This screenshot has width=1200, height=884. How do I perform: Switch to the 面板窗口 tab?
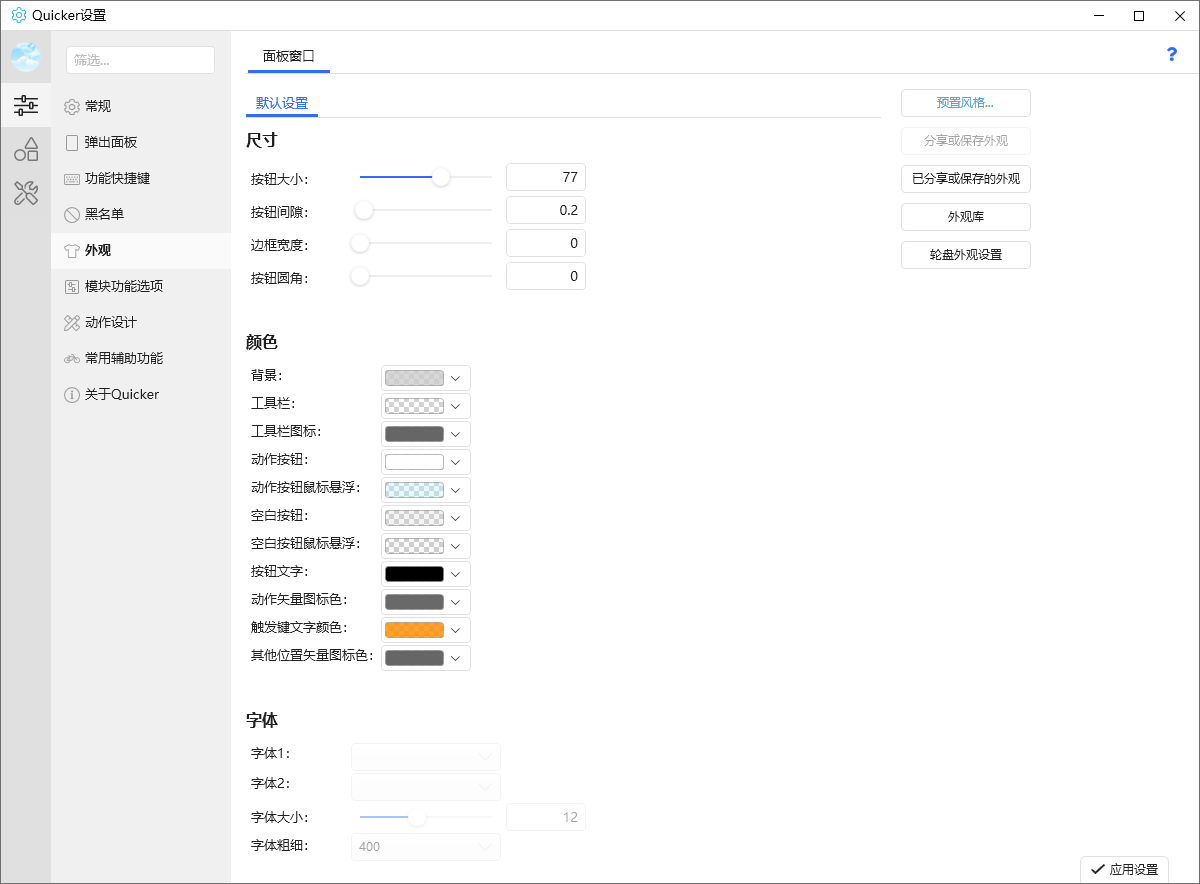pyautogui.click(x=288, y=56)
